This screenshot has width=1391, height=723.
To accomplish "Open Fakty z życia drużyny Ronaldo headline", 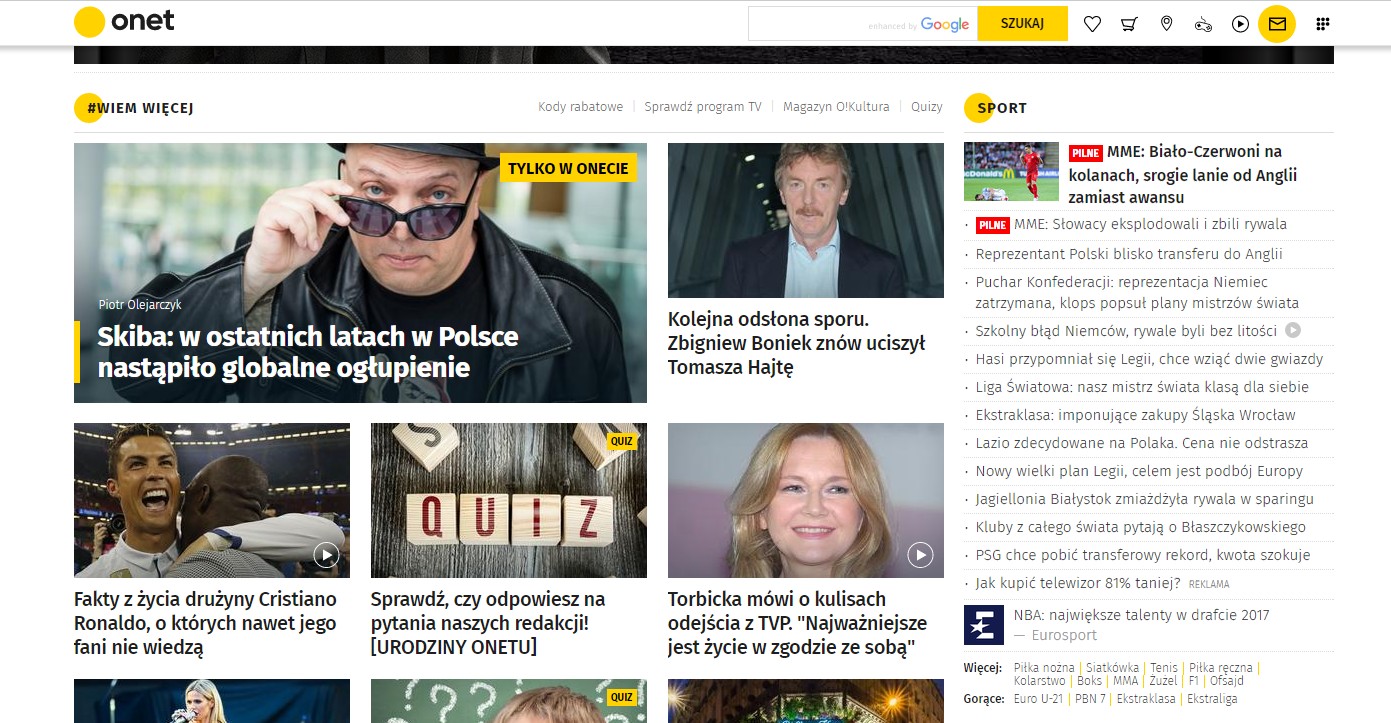I will pyautogui.click(x=205, y=623).
